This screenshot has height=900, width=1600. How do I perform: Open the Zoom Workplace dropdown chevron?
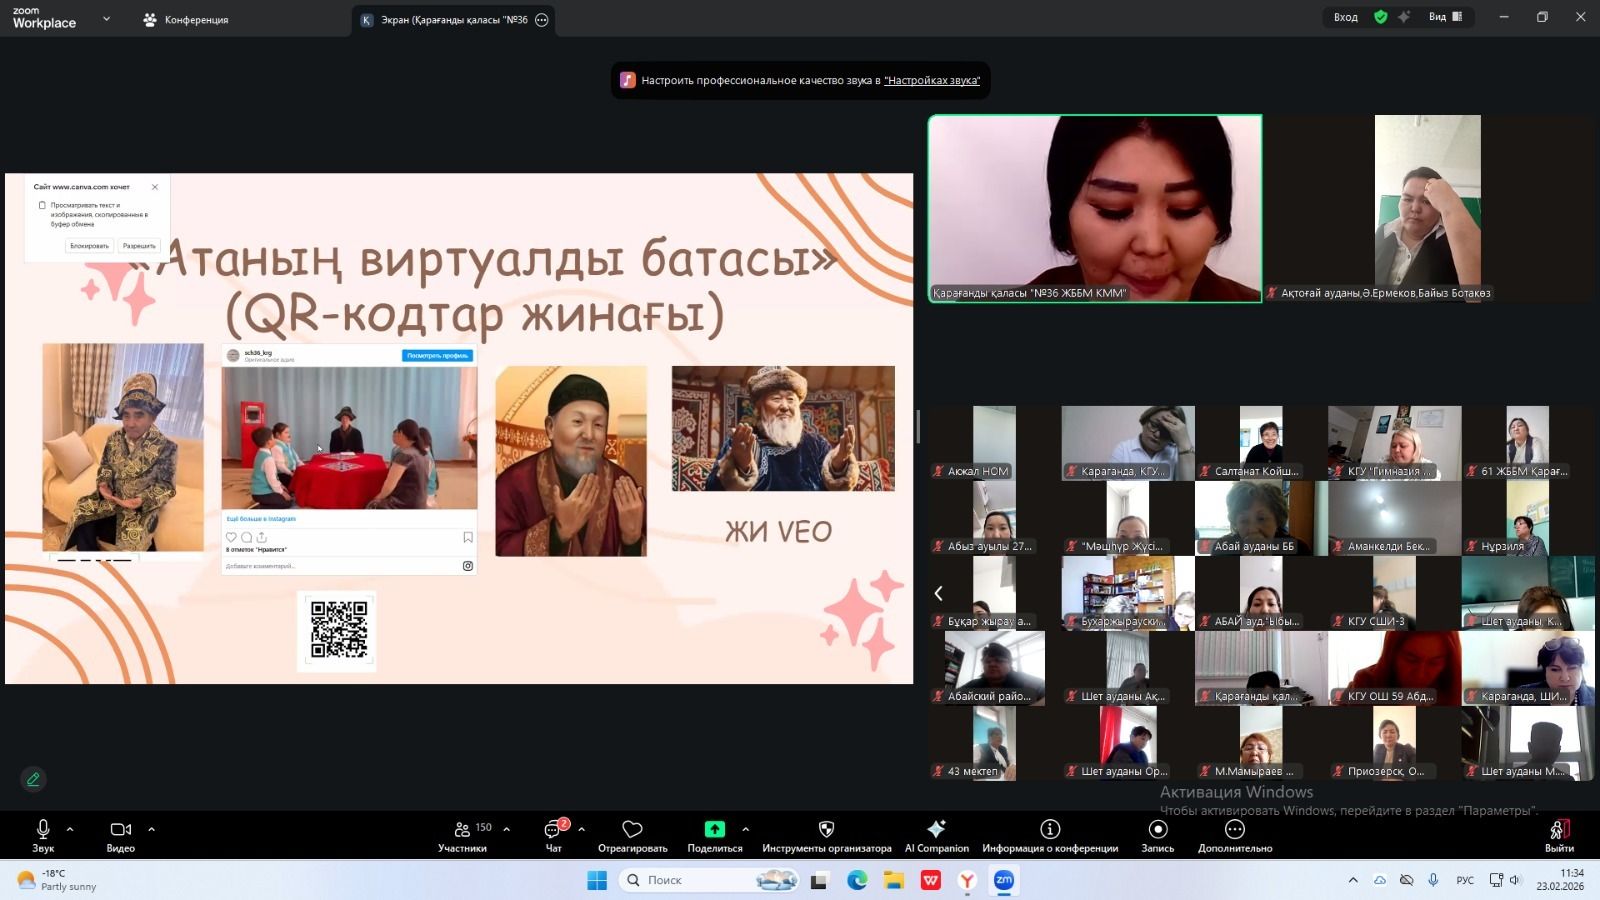point(106,19)
